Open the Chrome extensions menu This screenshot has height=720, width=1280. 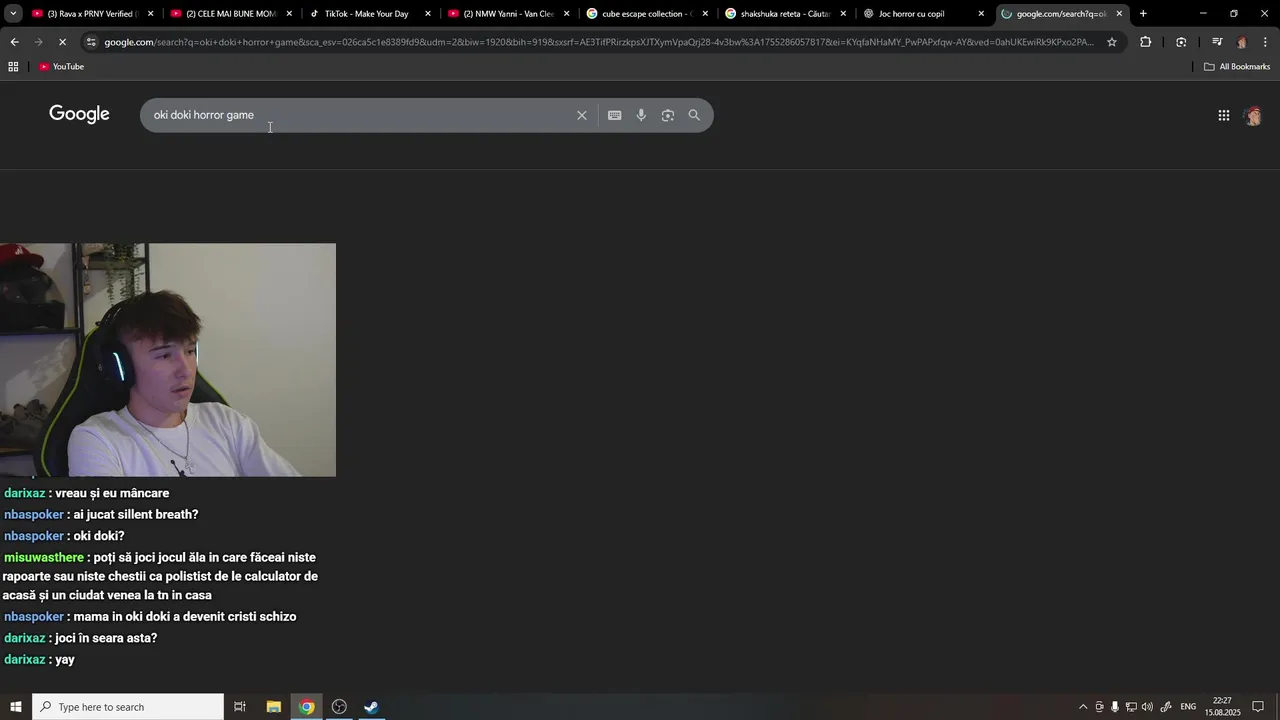click(x=1145, y=42)
